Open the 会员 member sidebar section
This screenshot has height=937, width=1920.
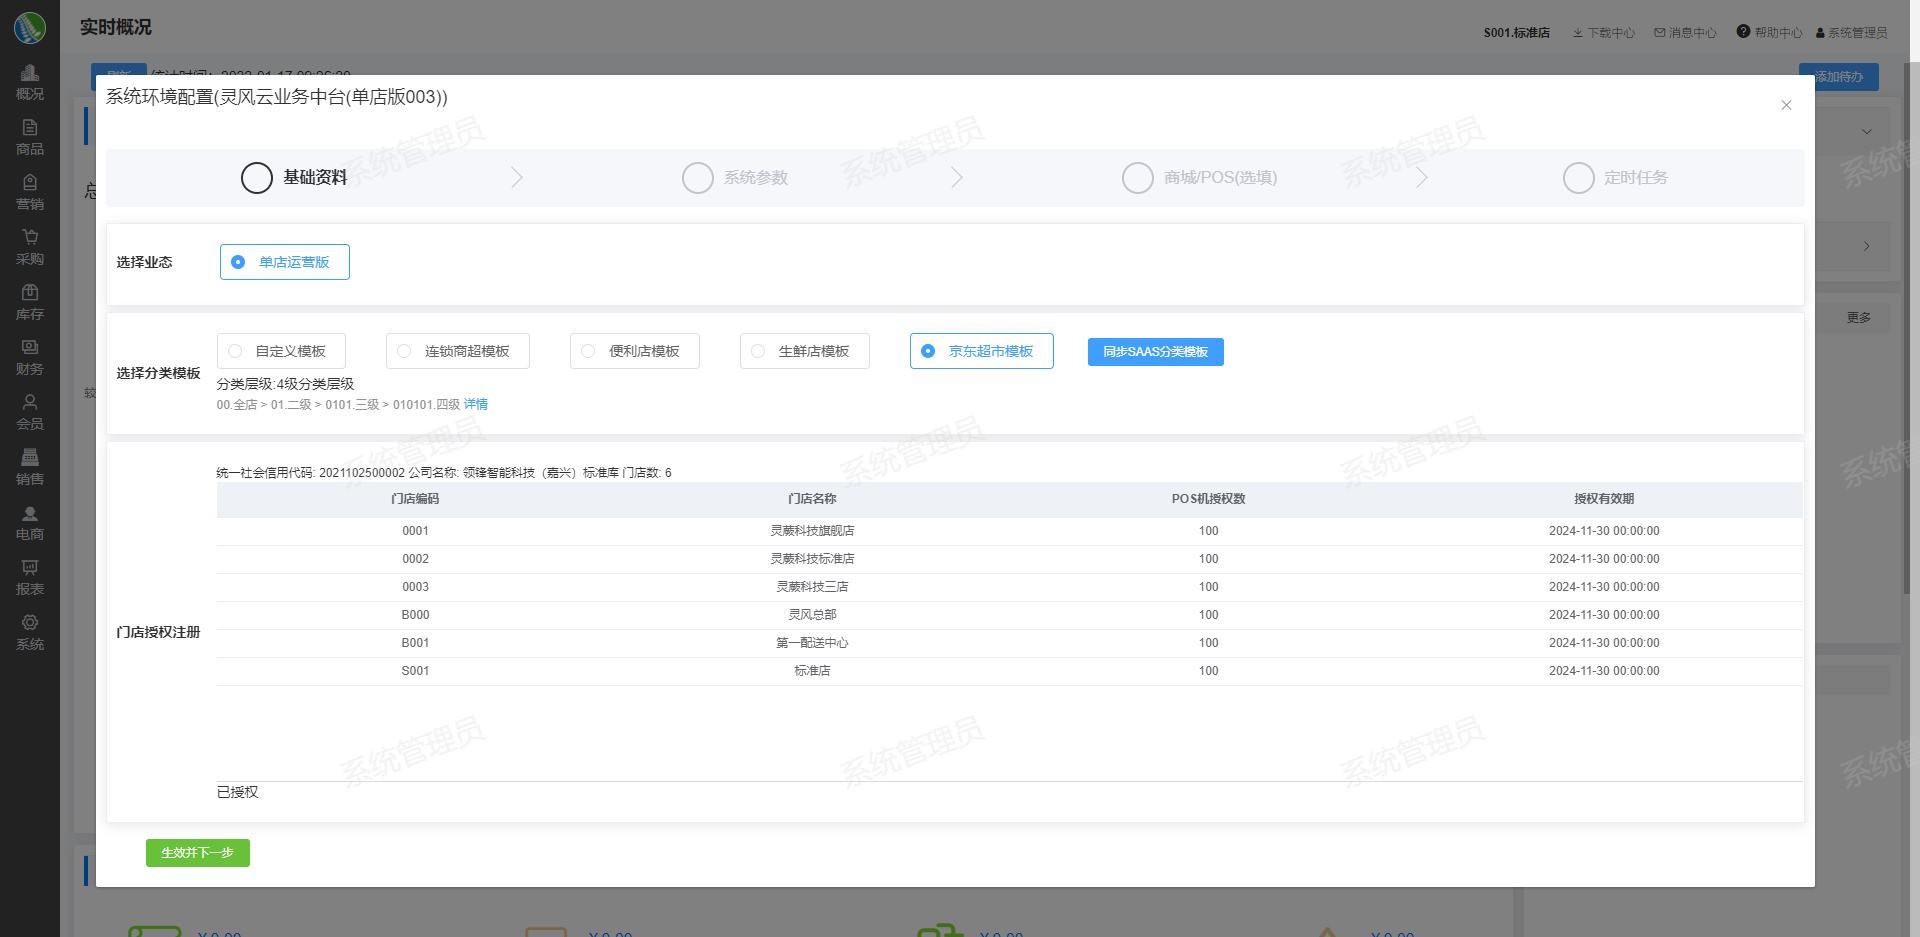tap(30, 412)
